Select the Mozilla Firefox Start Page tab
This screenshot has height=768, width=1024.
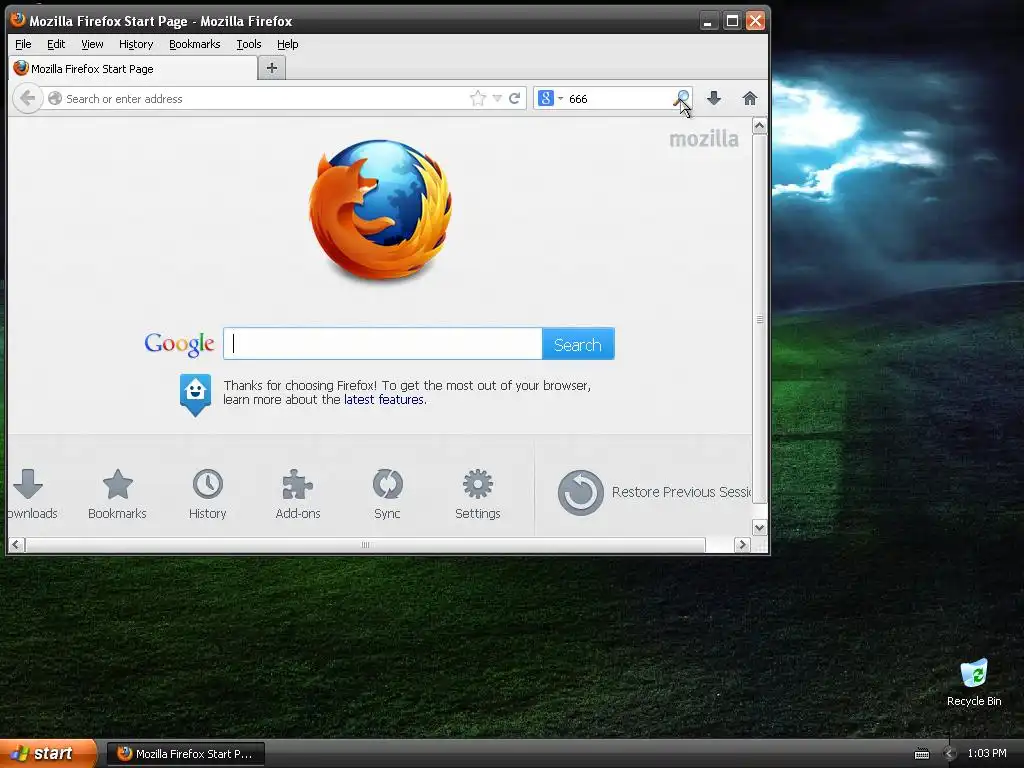point(133,69)
